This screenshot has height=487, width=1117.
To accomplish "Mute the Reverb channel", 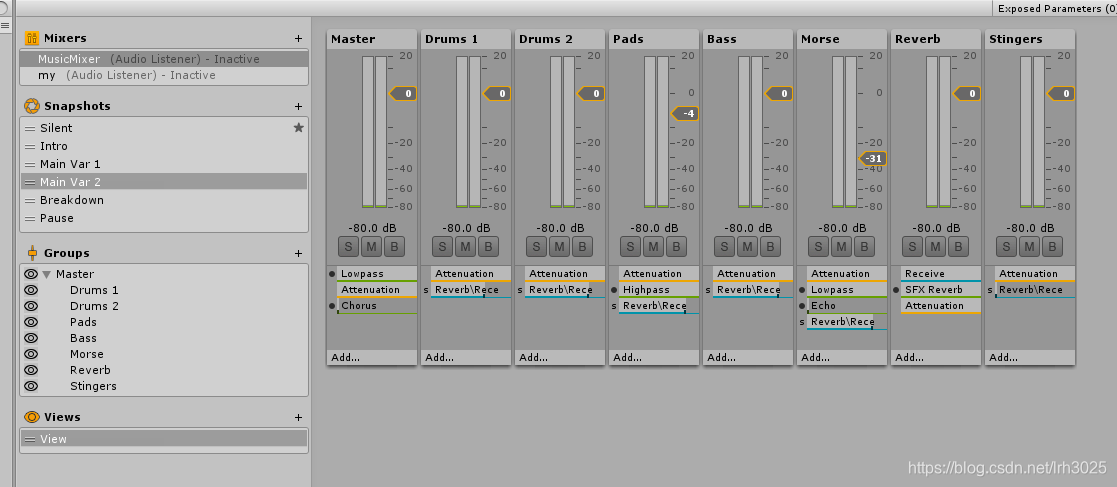I will (935, 247).
